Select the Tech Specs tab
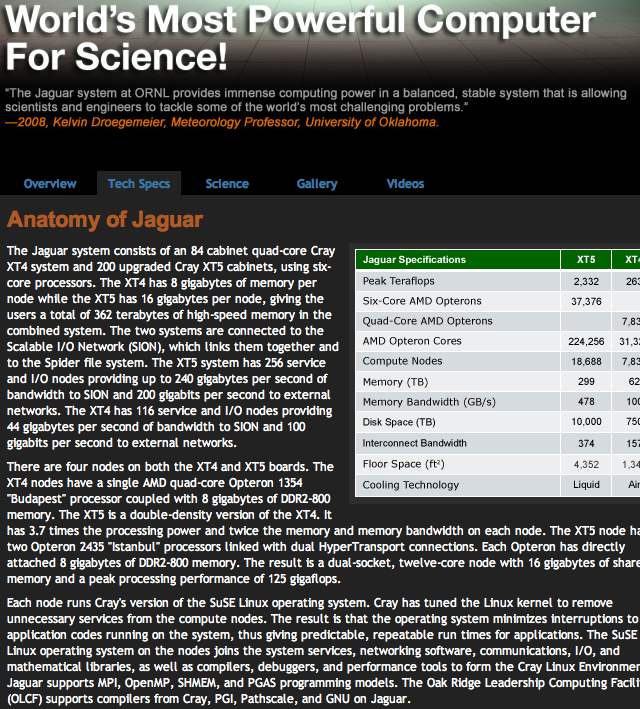The height and width of the screenshot is (709, 640). (139, 184)
